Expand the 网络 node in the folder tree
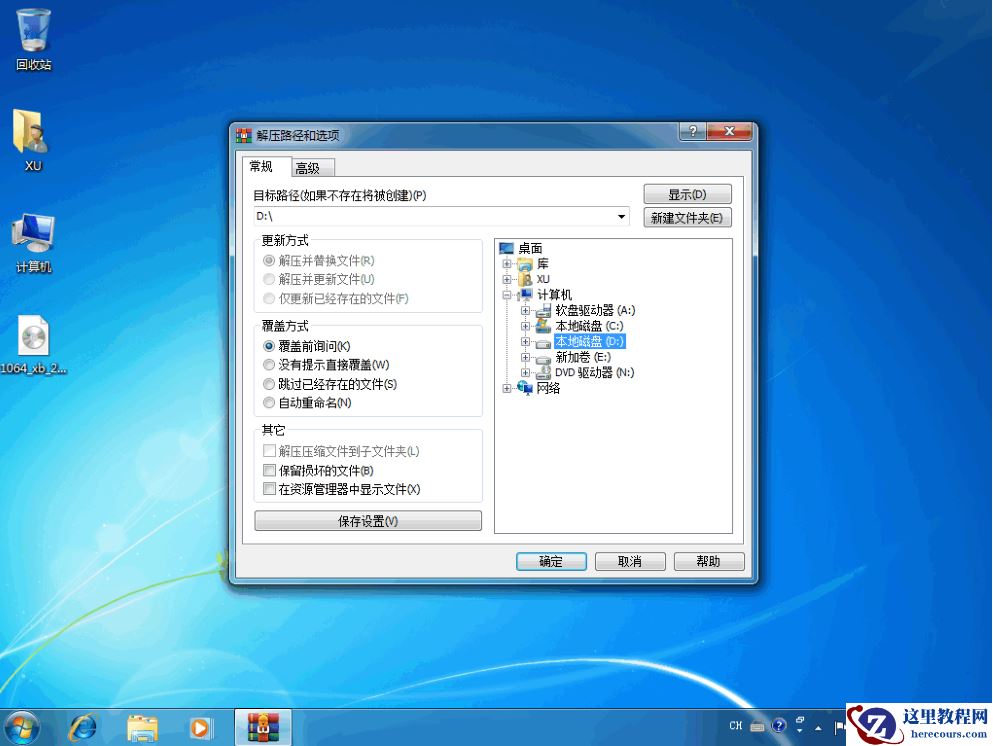The width and height of the screenshot is (993, 746). pyautogui.click(x=508, y=388)
